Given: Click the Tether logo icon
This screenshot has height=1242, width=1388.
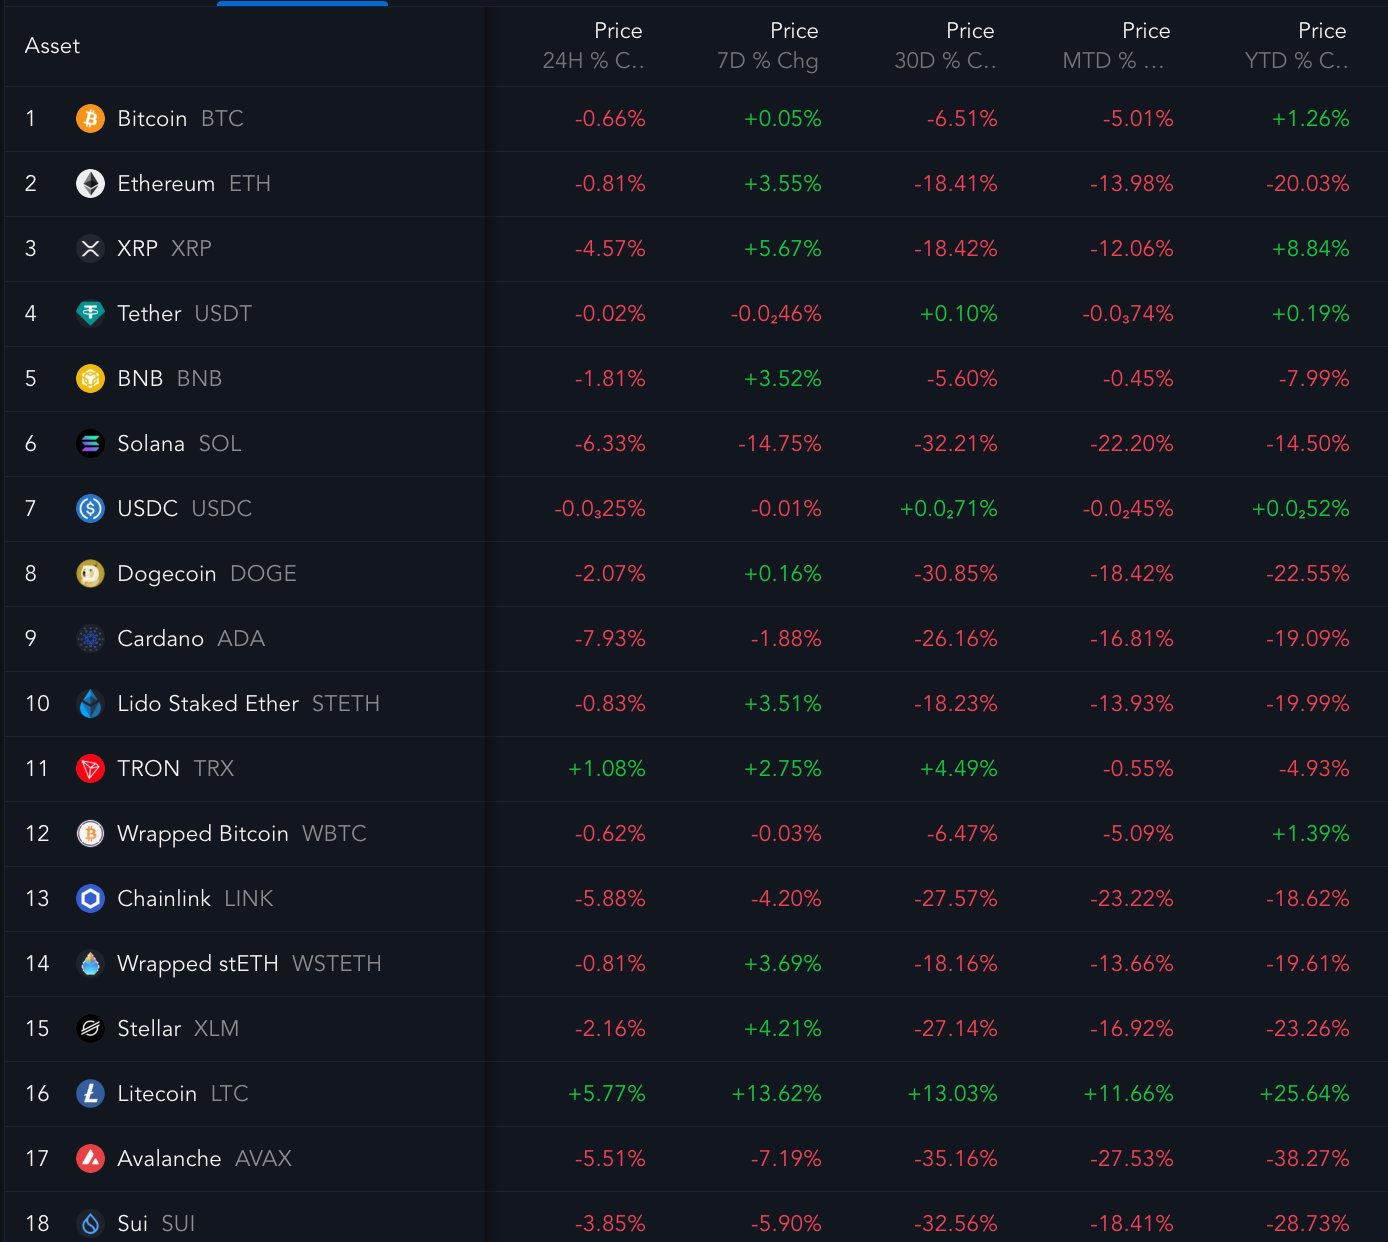Looking at the screenshot, I should [90, 314].
